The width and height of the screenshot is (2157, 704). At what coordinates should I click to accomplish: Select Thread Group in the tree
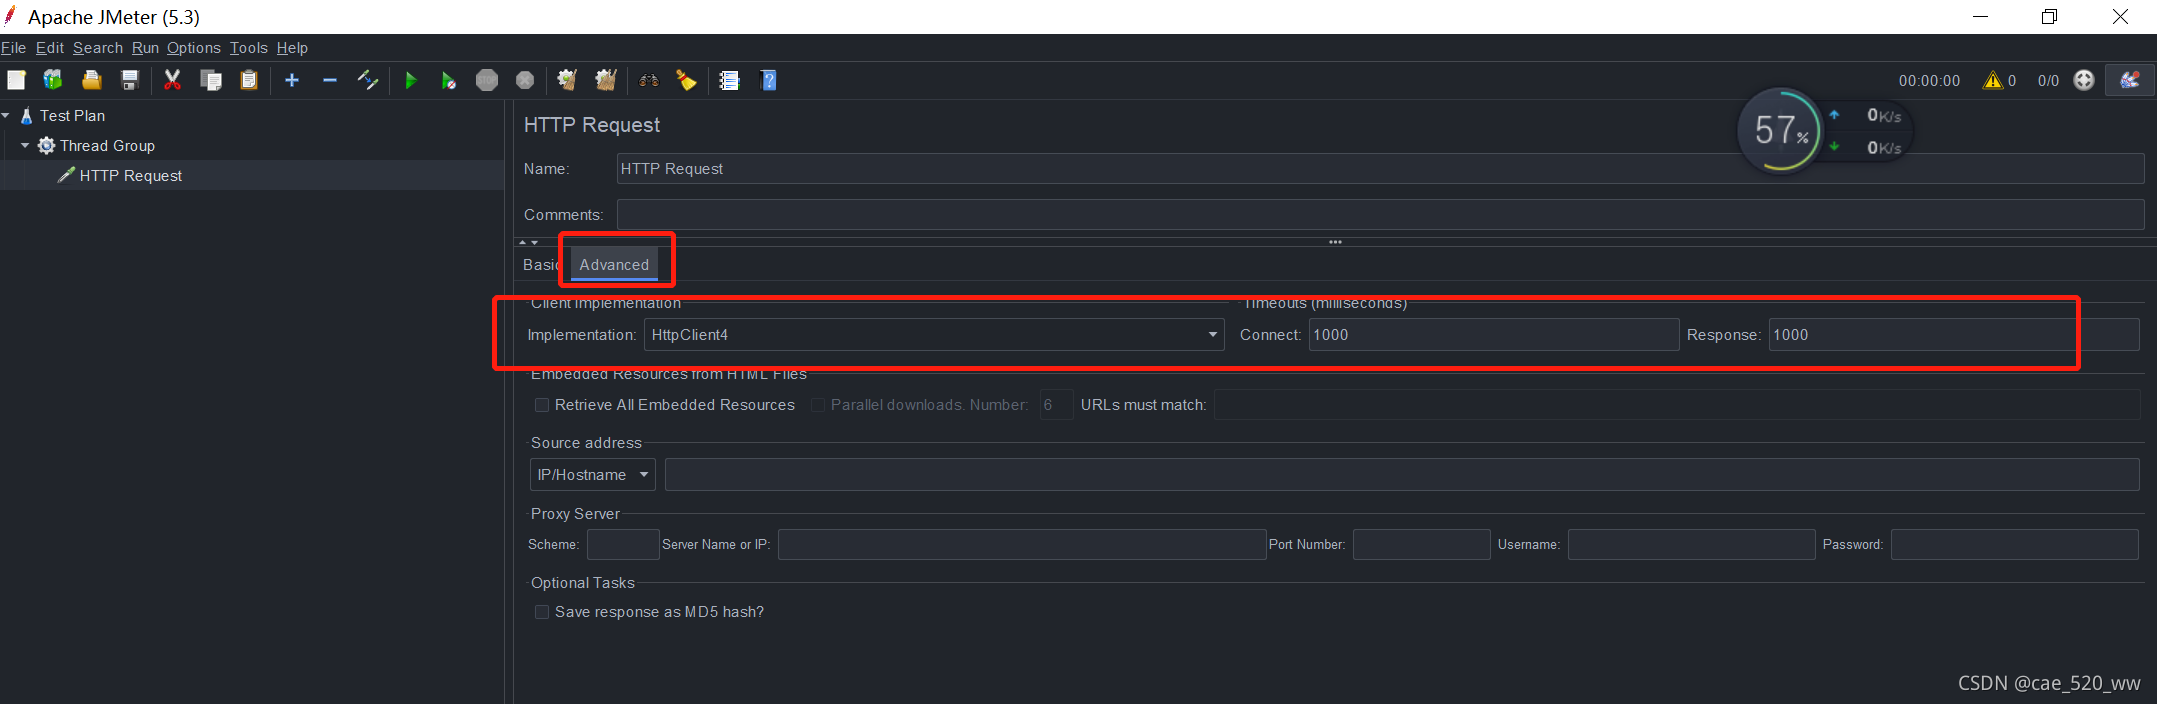click(107, 146)
